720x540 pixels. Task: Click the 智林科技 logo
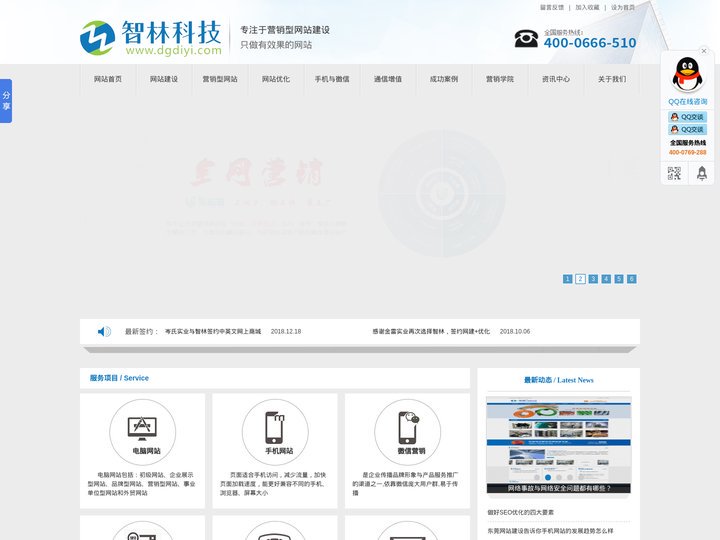[151, 38]
